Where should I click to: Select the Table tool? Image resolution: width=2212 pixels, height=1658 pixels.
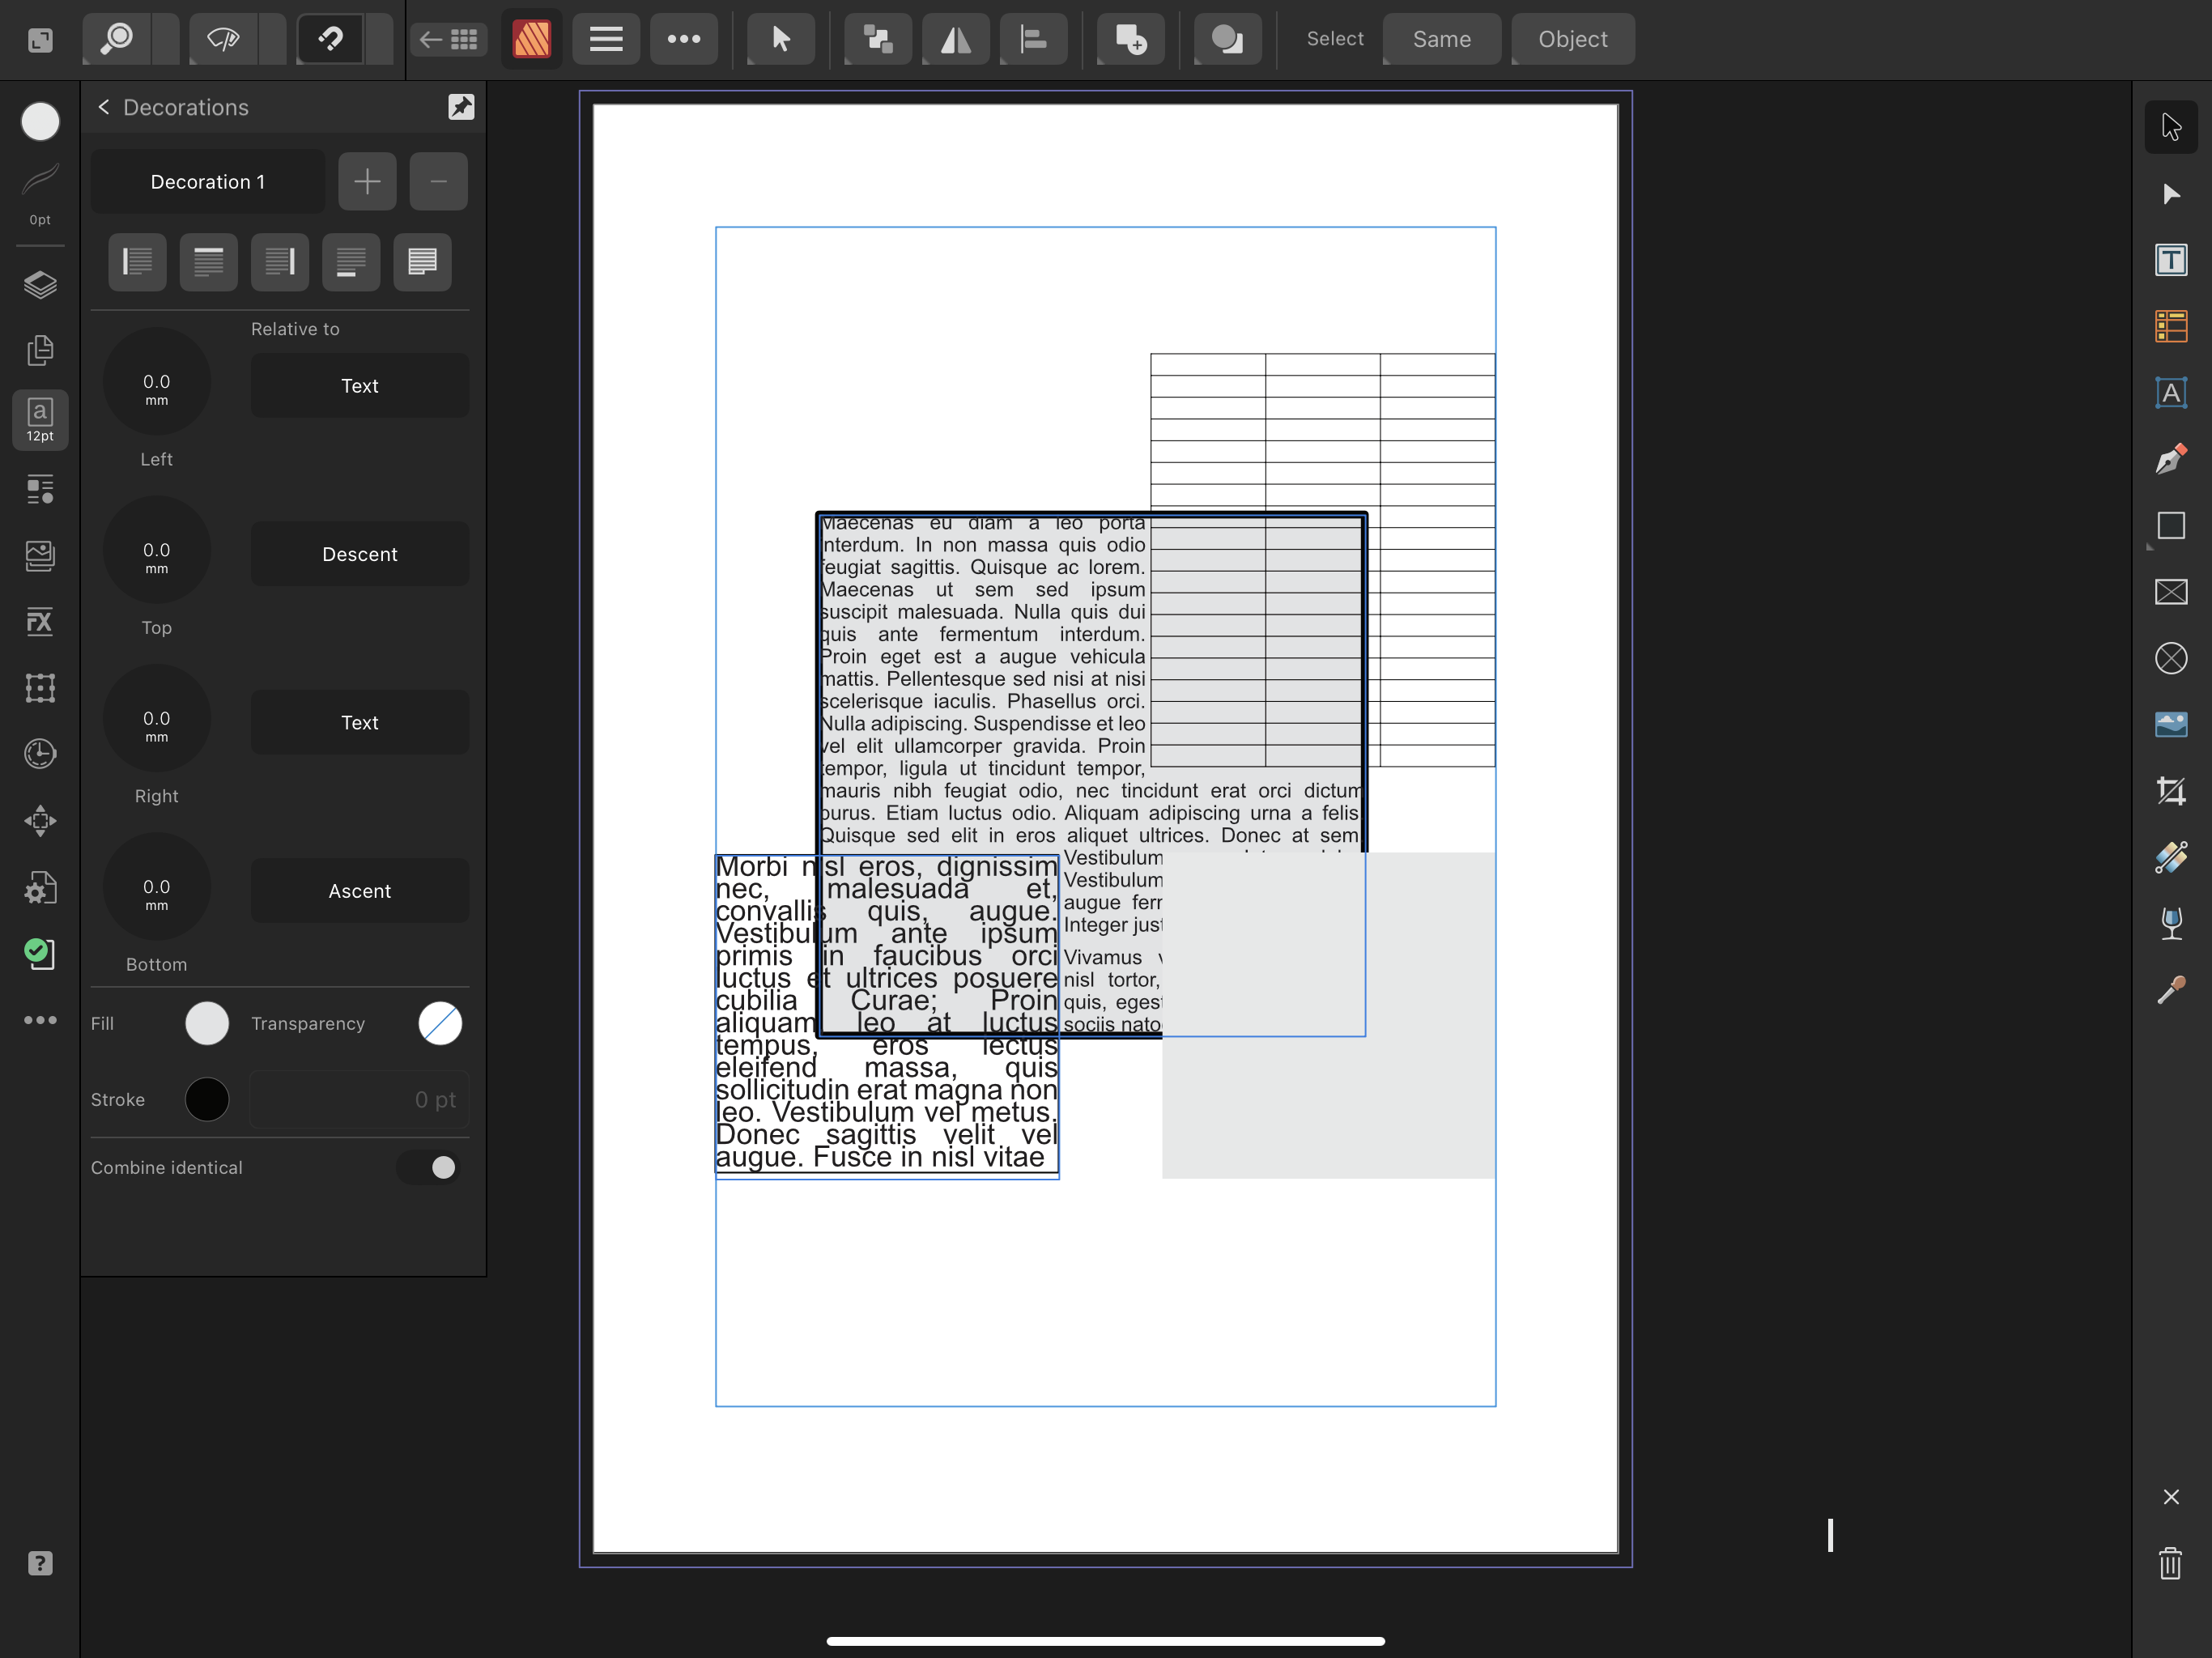[x=2170, y=326]
